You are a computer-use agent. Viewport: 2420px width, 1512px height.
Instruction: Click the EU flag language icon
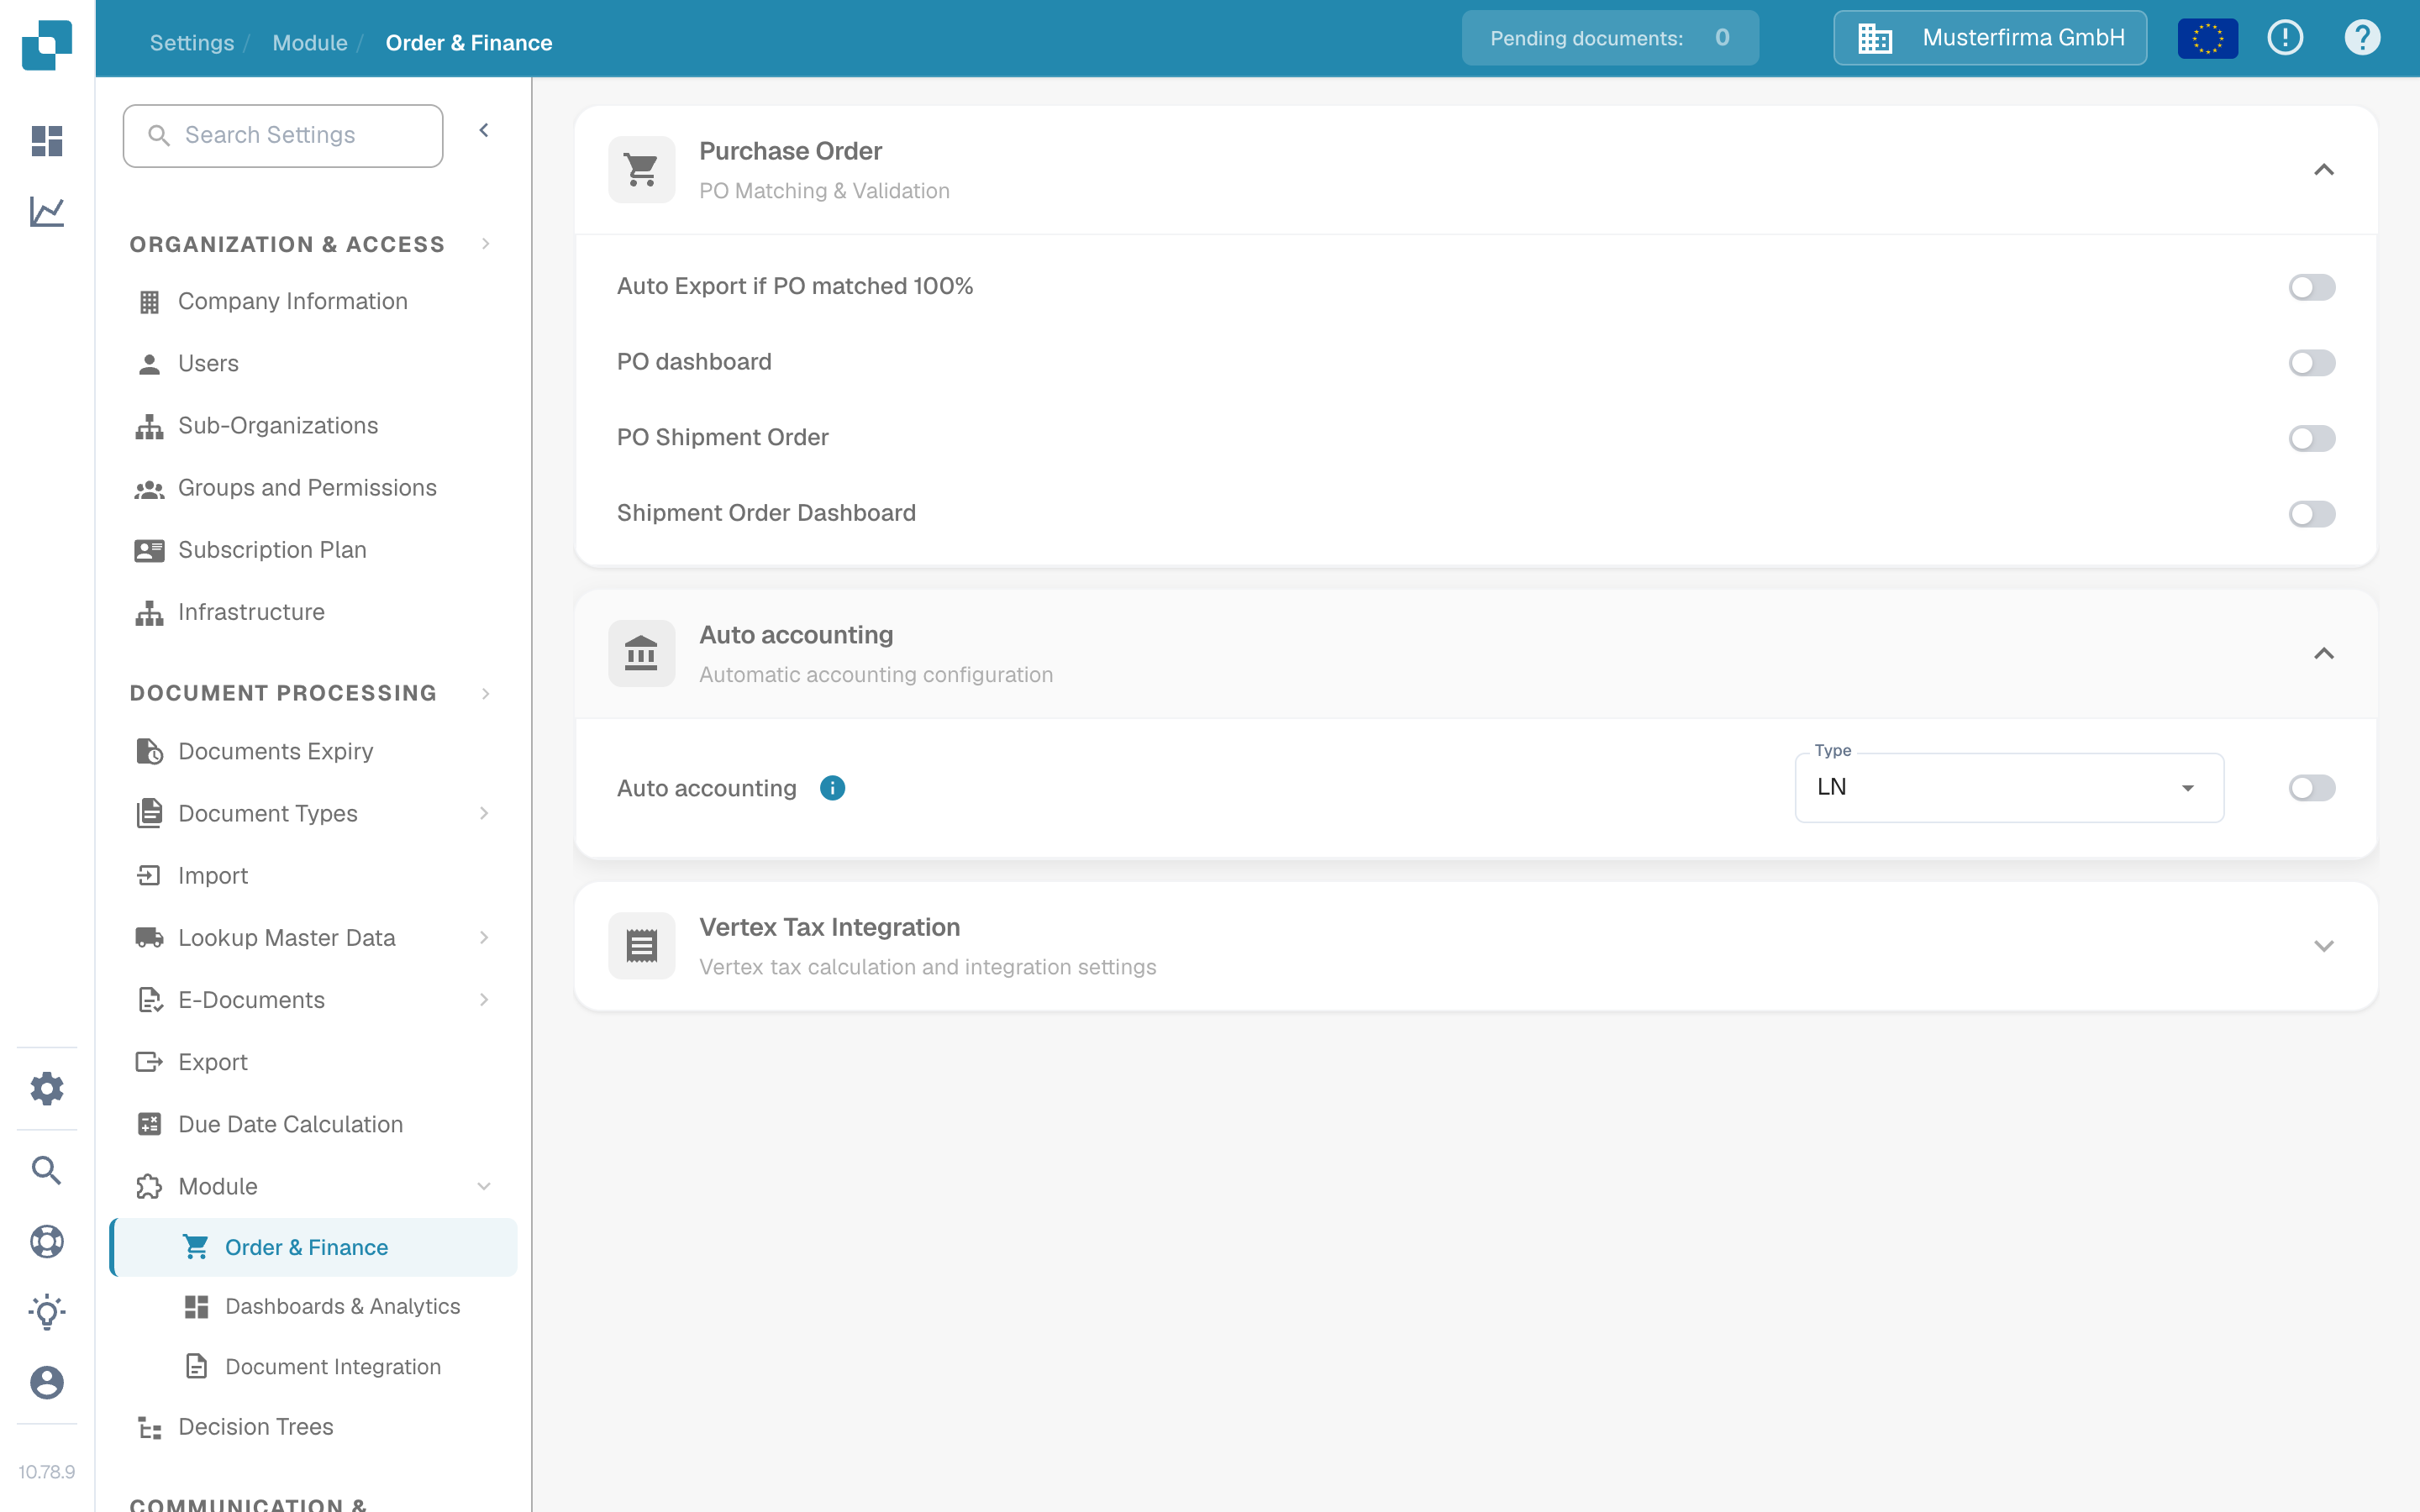[2207, 38]
